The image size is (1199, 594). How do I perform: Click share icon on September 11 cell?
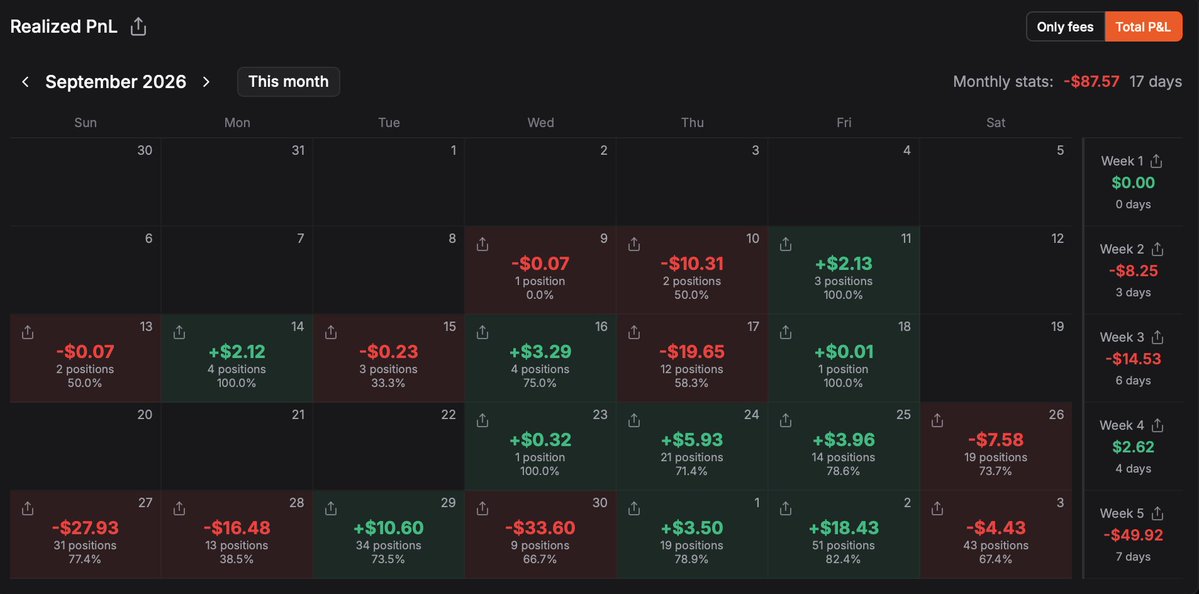785,244
